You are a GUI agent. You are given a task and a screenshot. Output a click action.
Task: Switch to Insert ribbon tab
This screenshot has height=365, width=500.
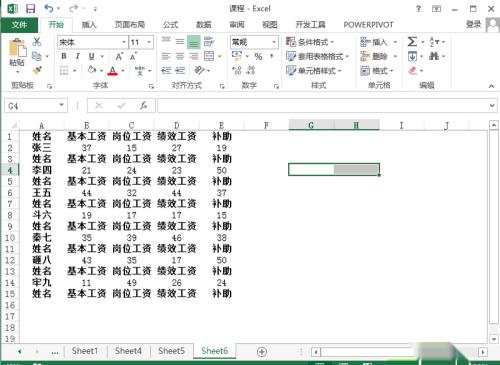pyautogui.click(x=89, y=25)
